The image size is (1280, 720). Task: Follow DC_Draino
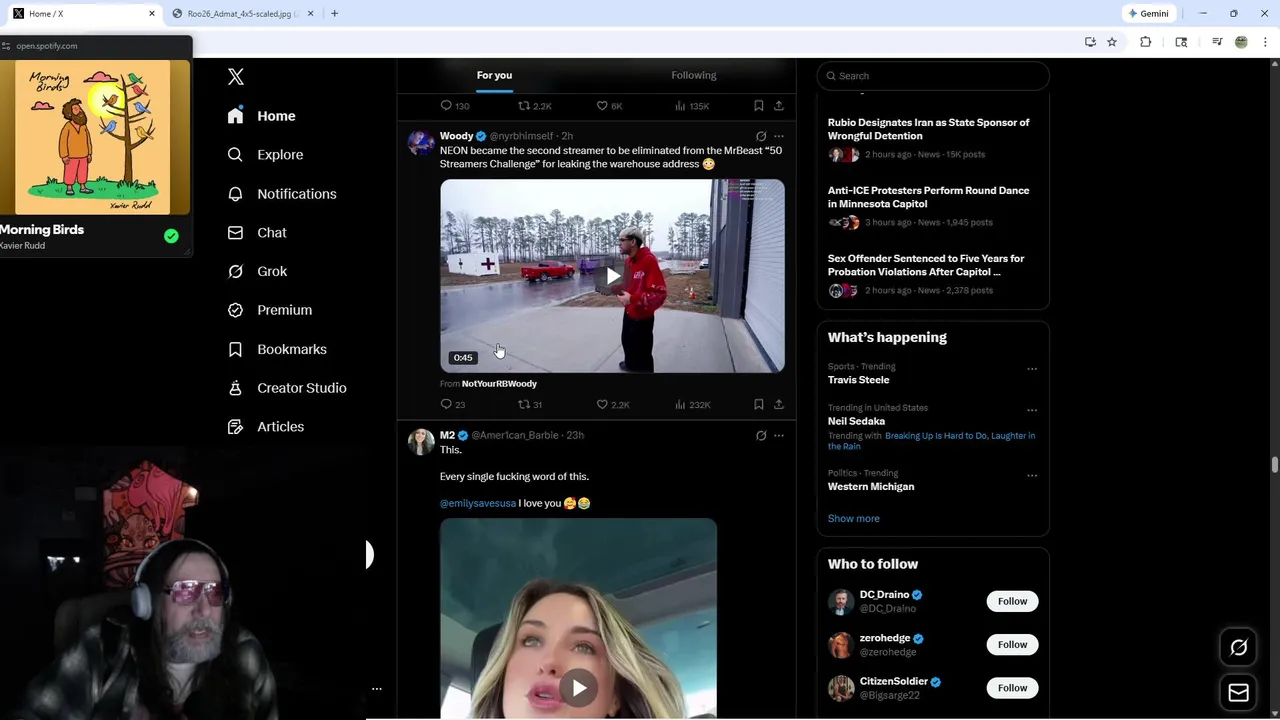click(x=1012, y=601)
